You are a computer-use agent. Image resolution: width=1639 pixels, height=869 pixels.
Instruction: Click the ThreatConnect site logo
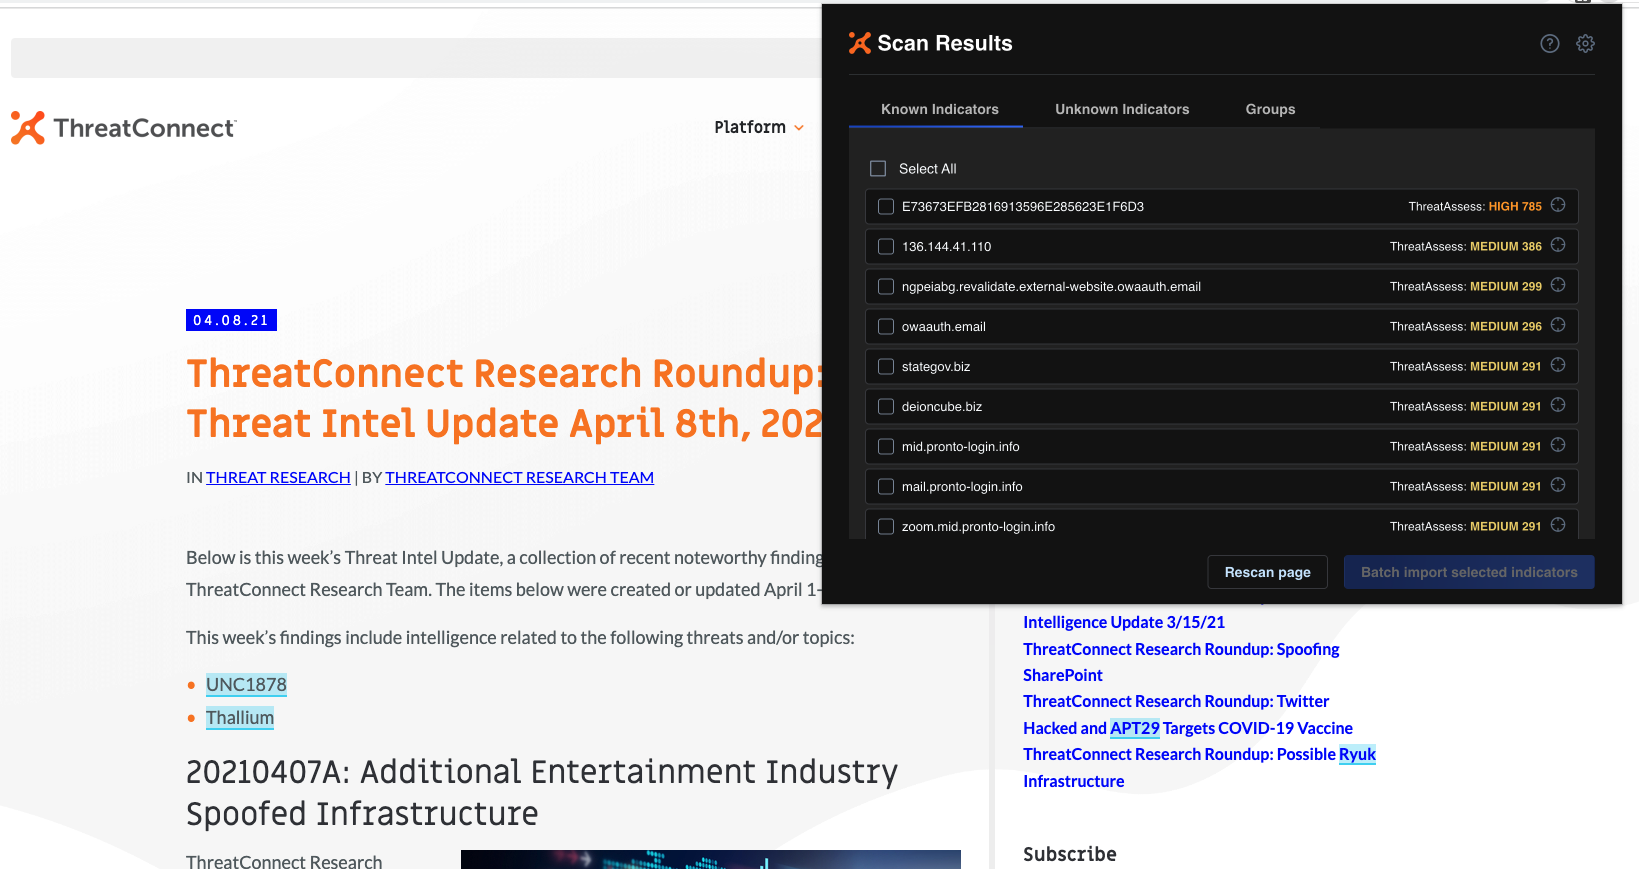point(123,128)
